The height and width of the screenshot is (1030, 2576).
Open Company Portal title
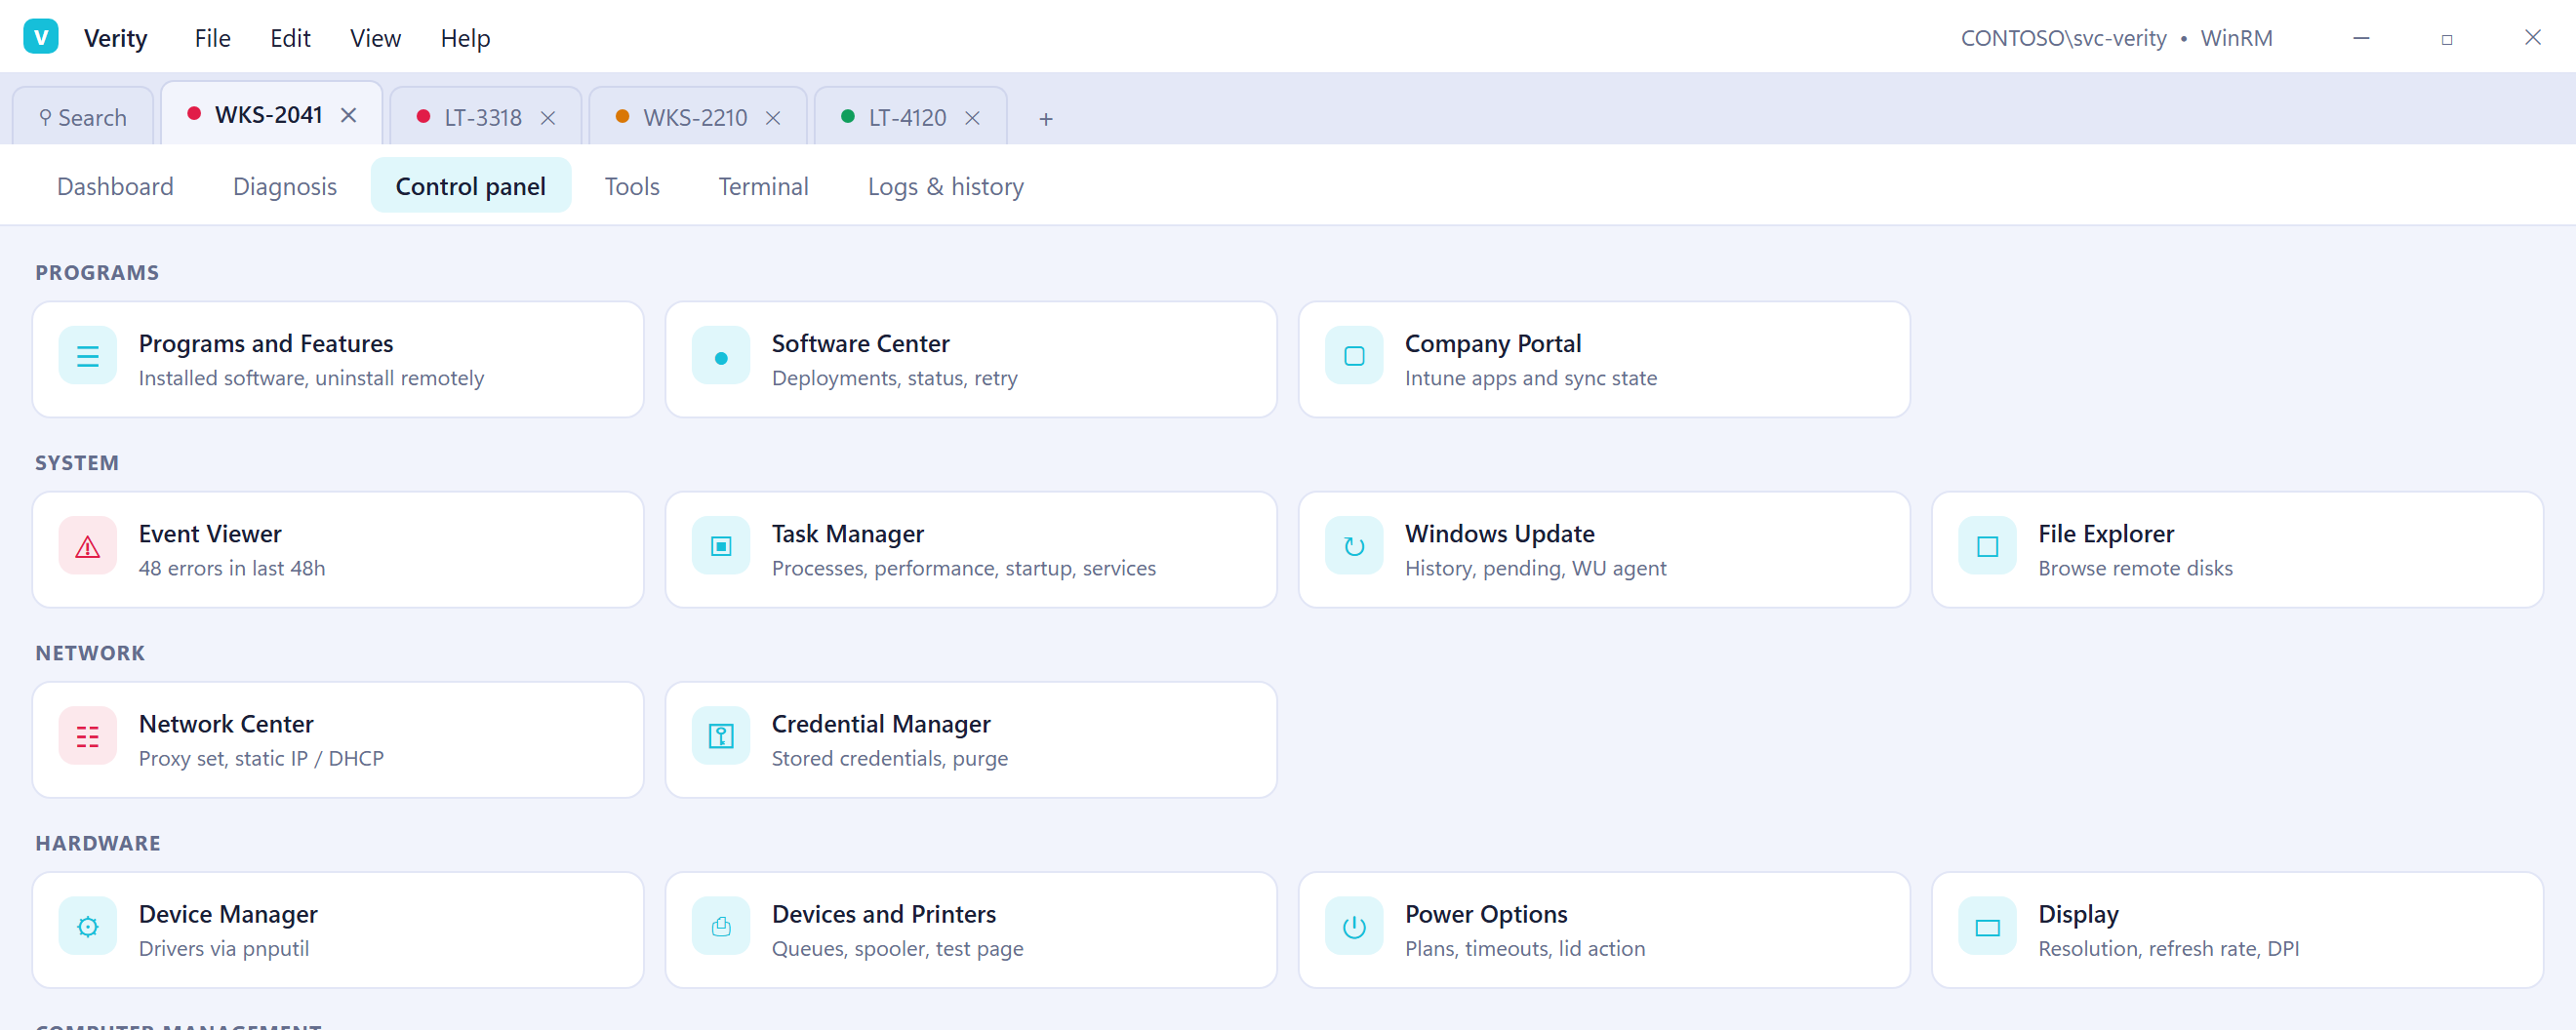[x=1493, y=343]
